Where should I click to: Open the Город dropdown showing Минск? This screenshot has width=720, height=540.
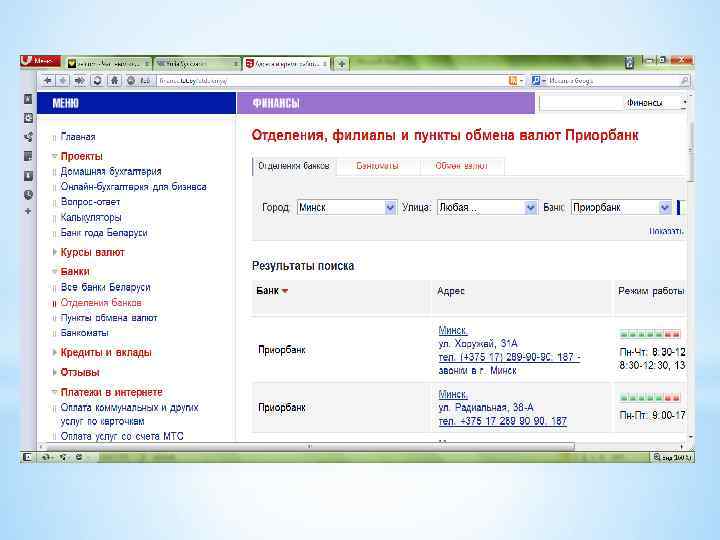click(x=346, y=208)
